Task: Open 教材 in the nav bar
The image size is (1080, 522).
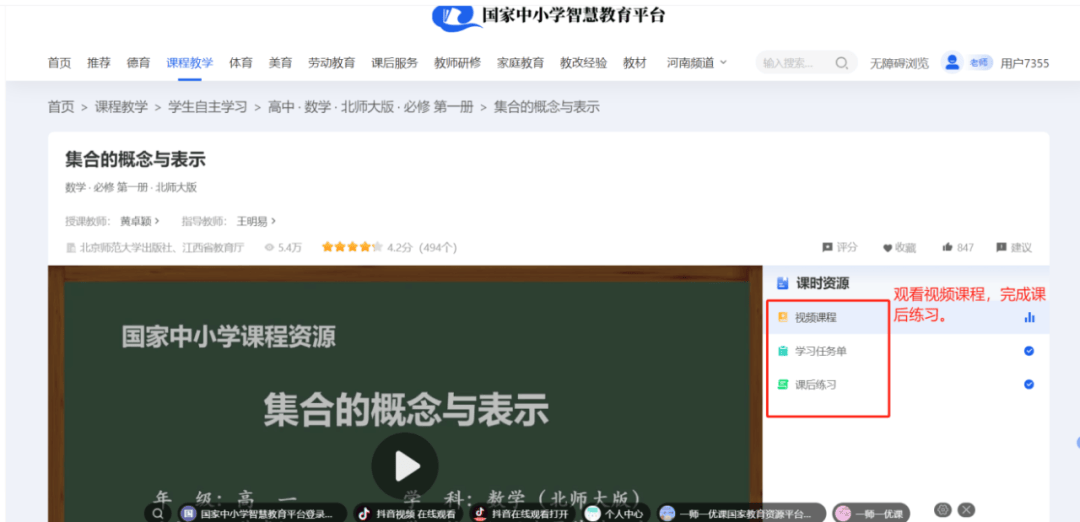Action: (635, 63)
